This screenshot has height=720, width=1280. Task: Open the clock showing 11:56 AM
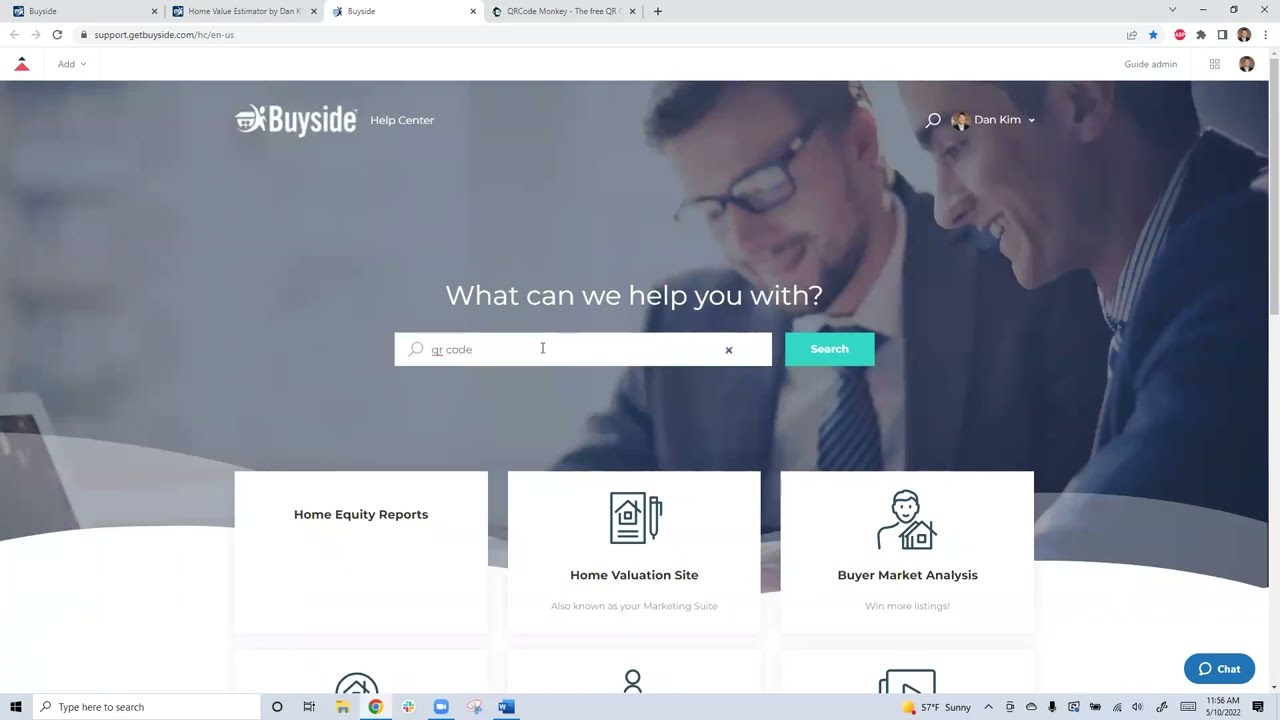pos(1223,707)
